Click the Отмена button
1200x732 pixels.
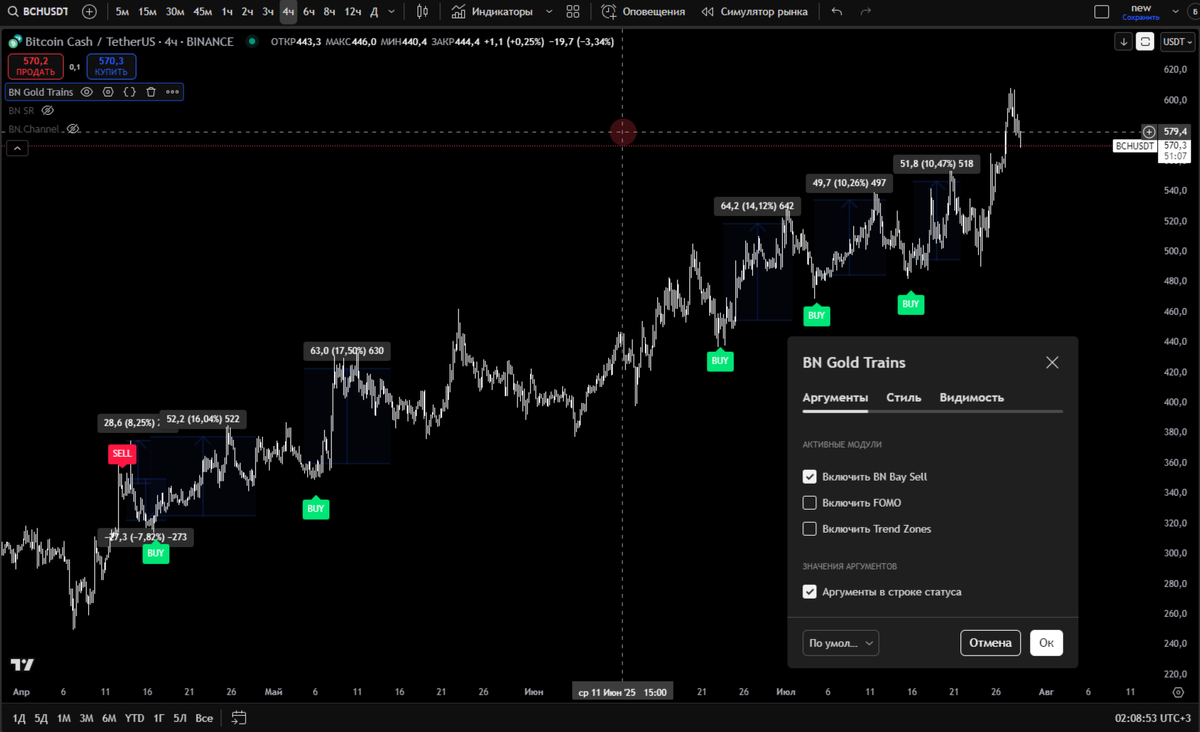pyautogui.click(x=990, y=643)
